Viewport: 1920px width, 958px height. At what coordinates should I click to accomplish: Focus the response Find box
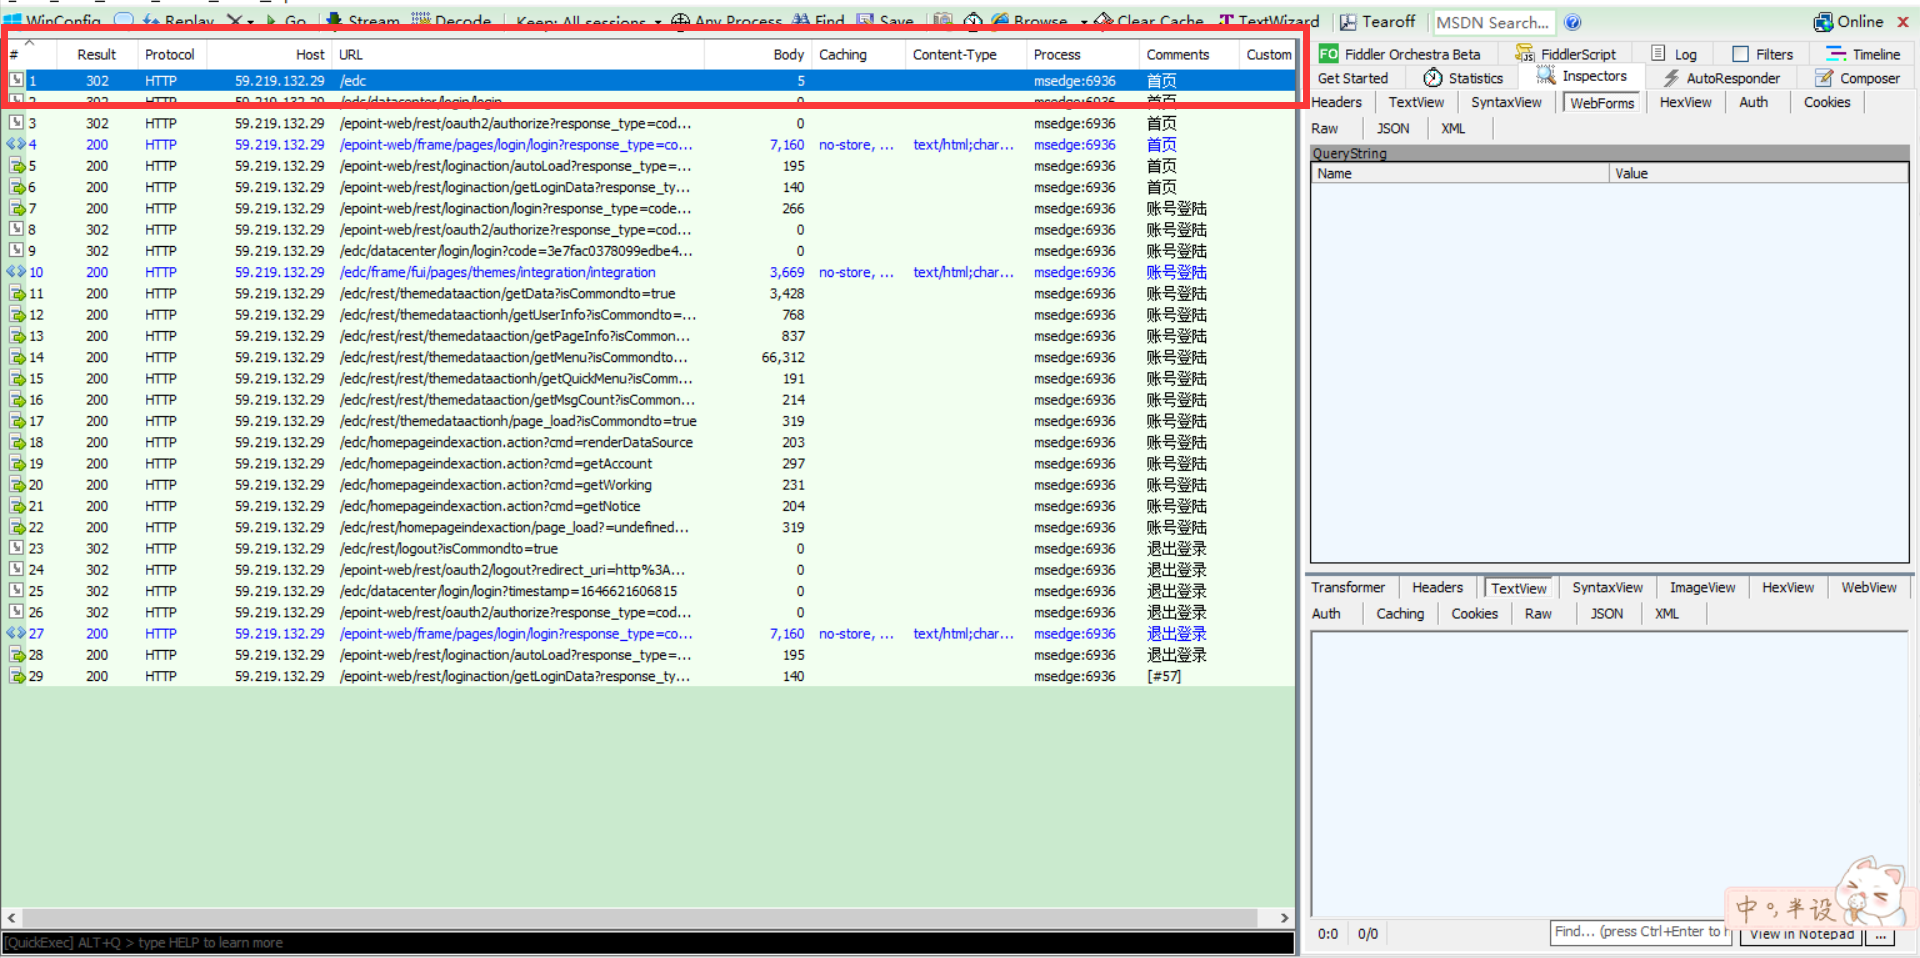(x=1640, y=932)
